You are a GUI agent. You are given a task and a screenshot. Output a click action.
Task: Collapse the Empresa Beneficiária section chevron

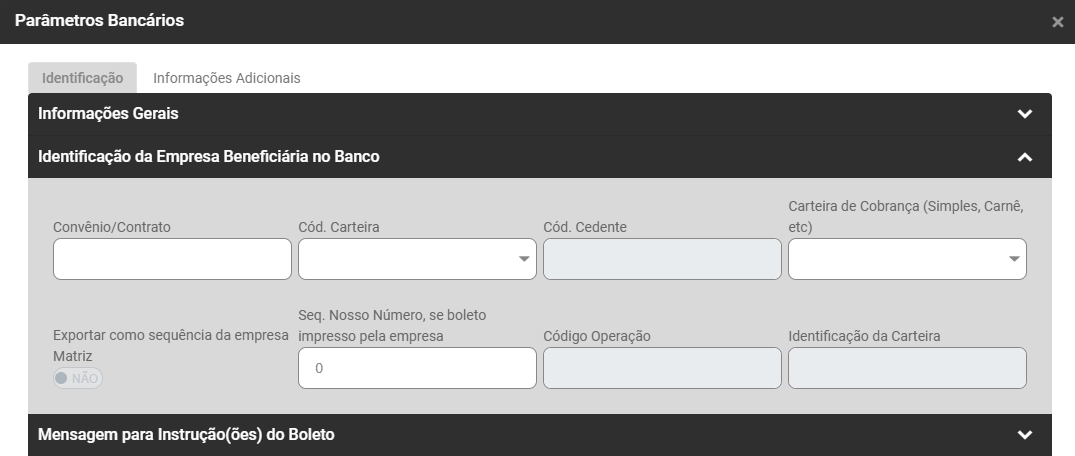(x=1024, y=157)
